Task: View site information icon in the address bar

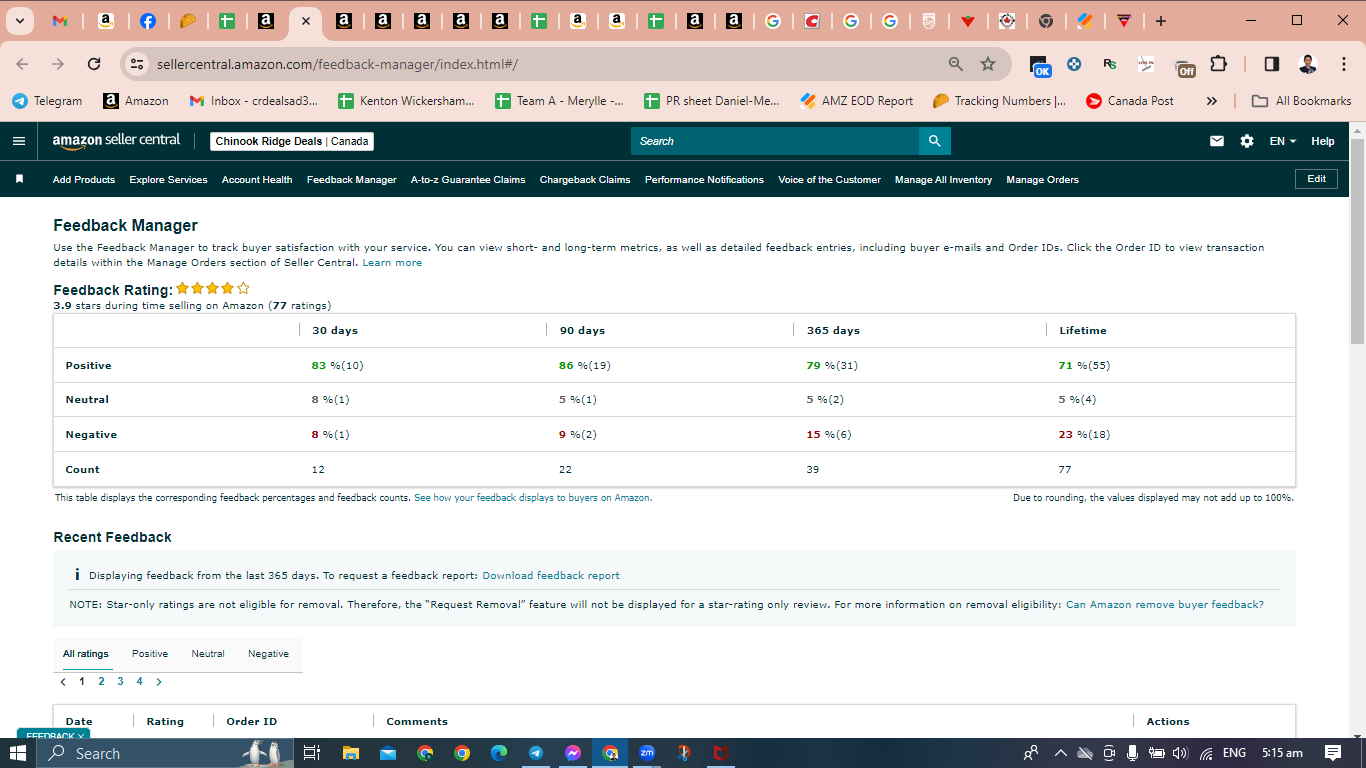Action: pos(138,64)
